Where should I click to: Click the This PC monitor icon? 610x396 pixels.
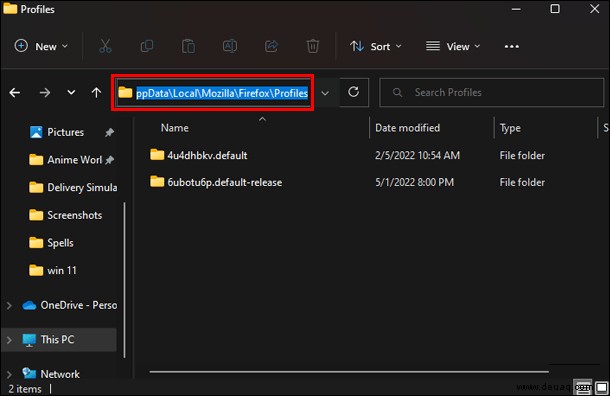(29, 340)
